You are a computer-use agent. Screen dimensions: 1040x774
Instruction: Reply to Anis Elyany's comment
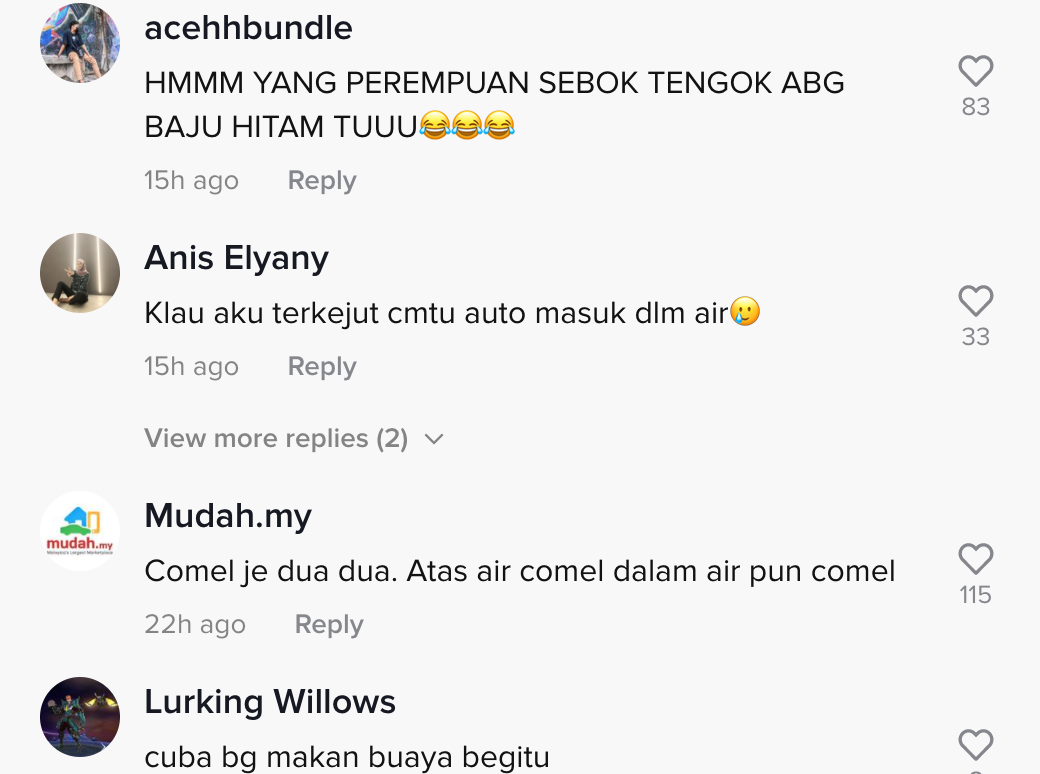click(322, 367)
